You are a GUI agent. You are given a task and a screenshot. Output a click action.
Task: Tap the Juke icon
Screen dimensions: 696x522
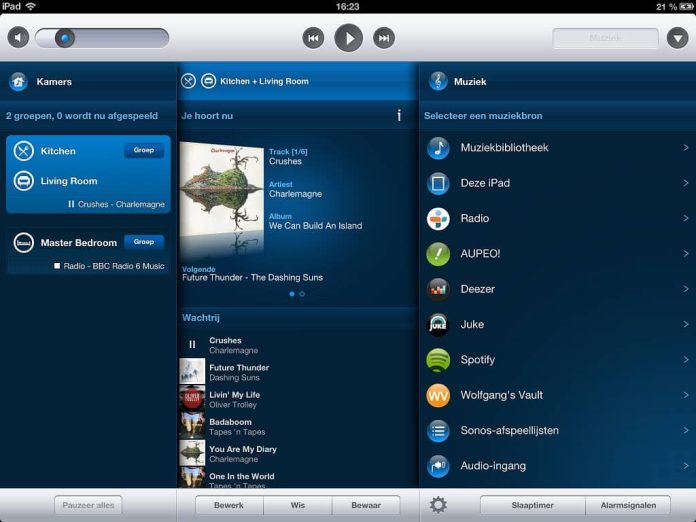438,324
